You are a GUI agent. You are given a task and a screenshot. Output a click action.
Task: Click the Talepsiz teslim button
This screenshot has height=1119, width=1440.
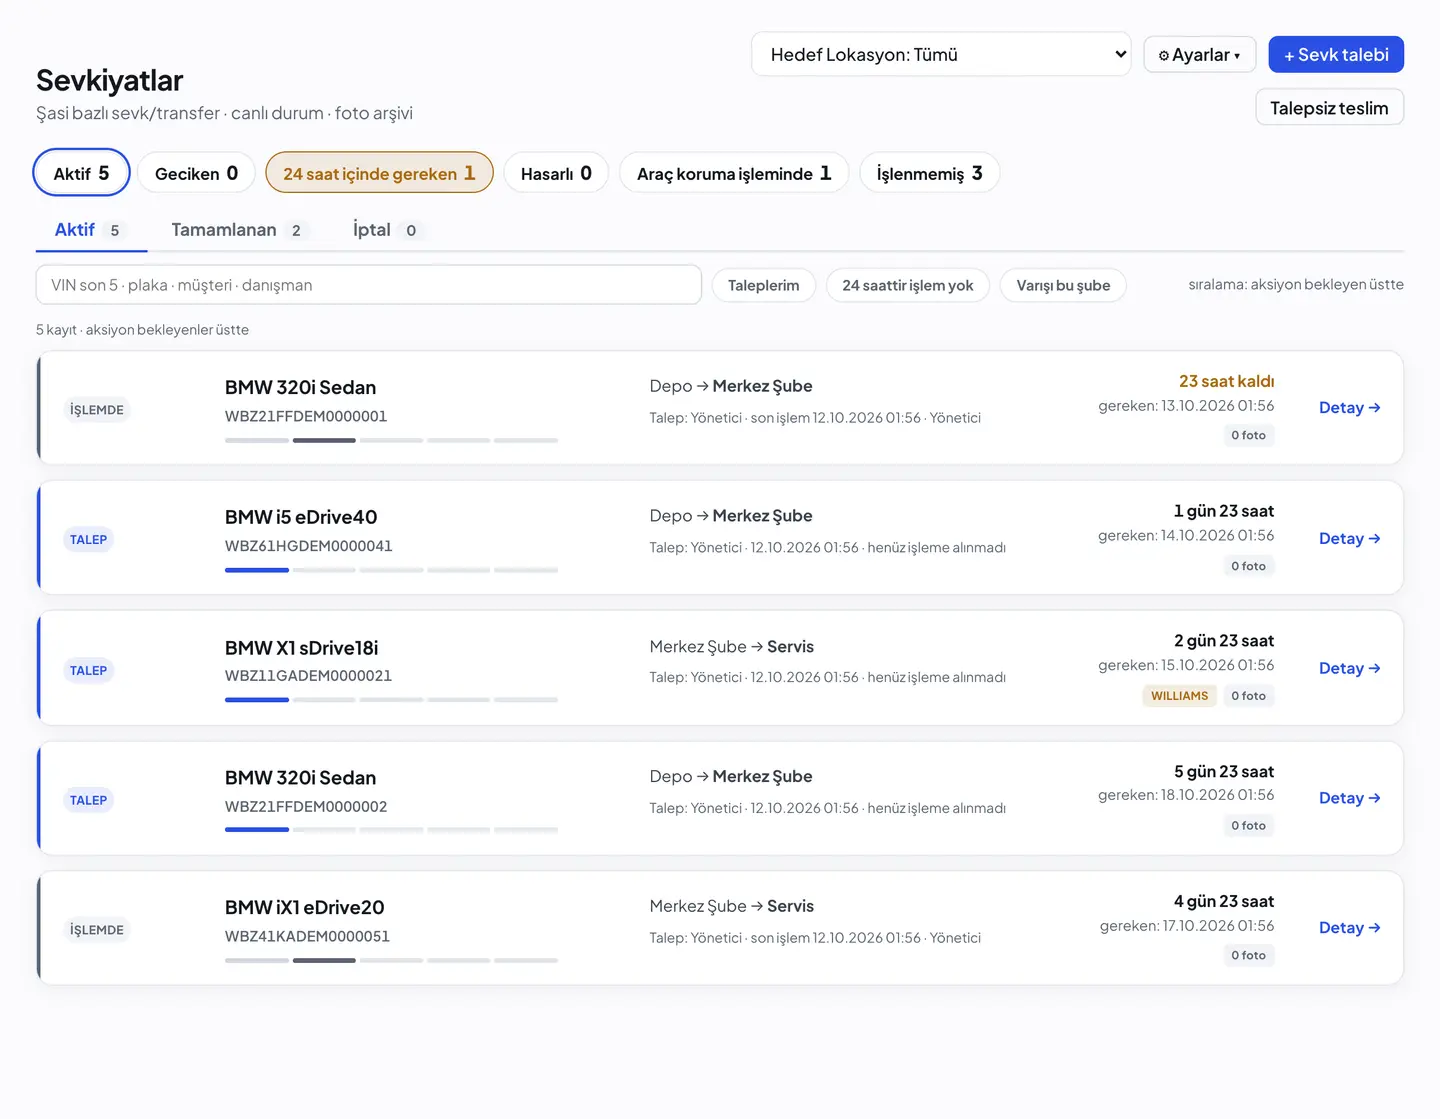pyautogui.click(x=1329, y=107)
